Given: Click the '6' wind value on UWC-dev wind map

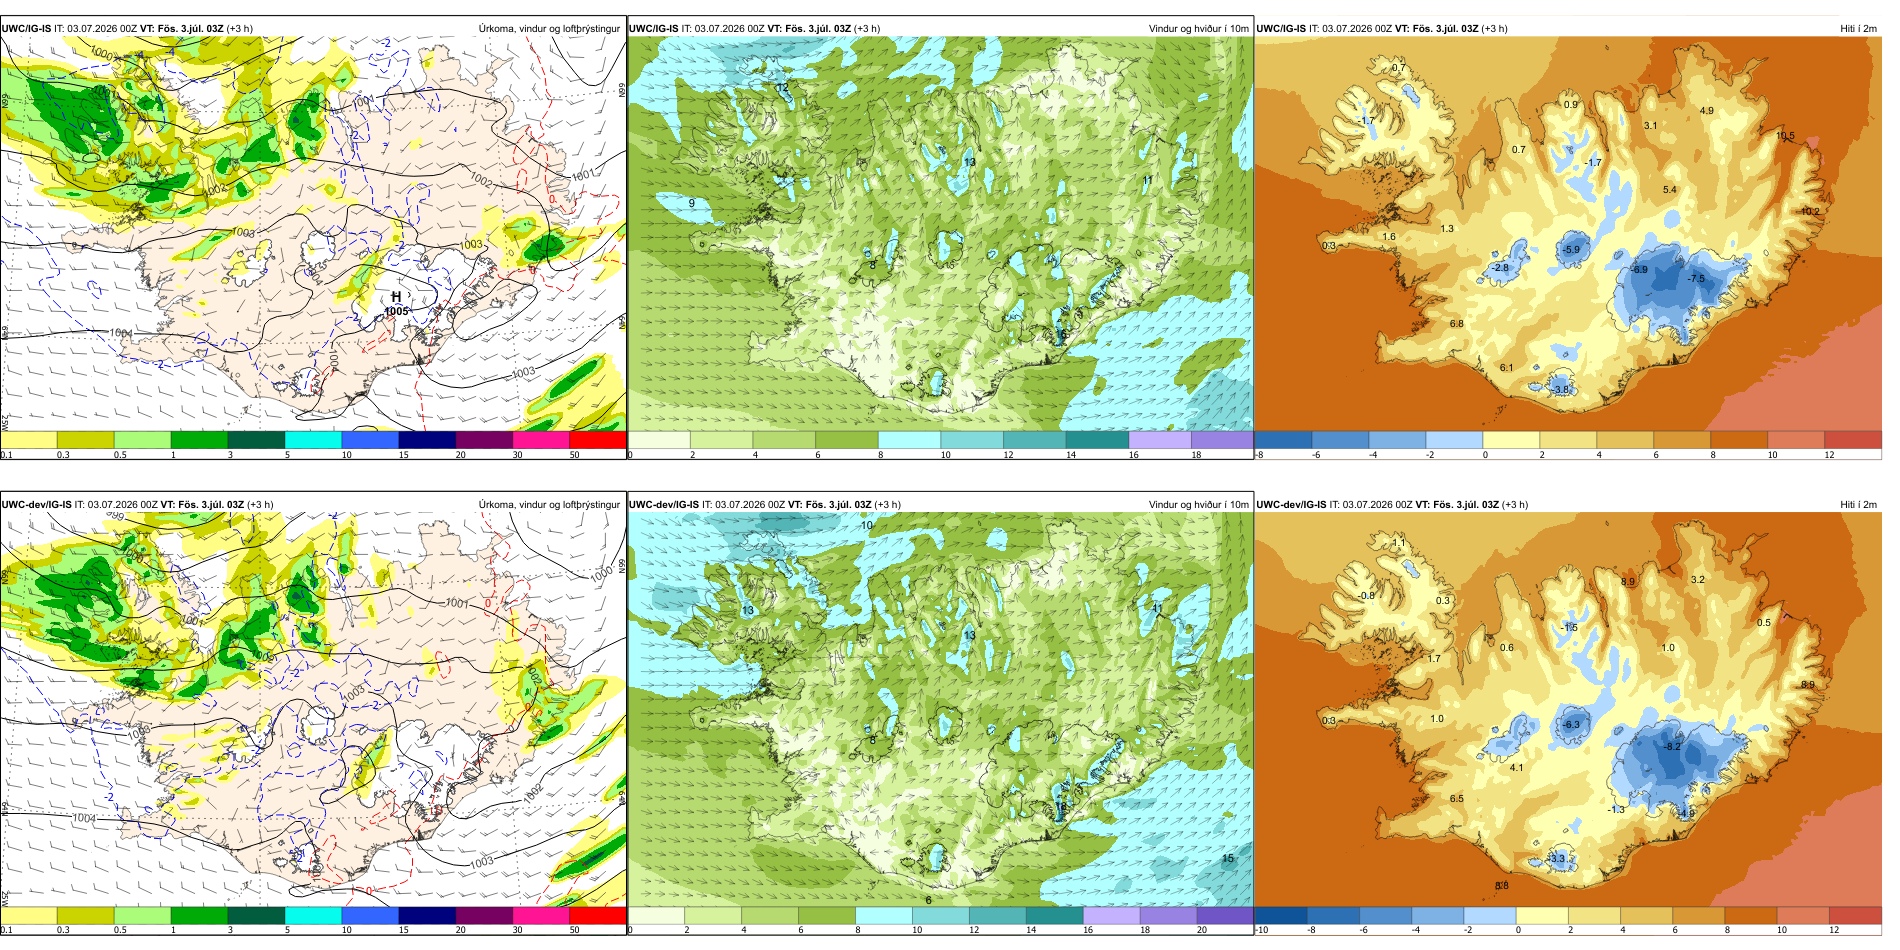Looking at the screenshot, I should 928,900.
